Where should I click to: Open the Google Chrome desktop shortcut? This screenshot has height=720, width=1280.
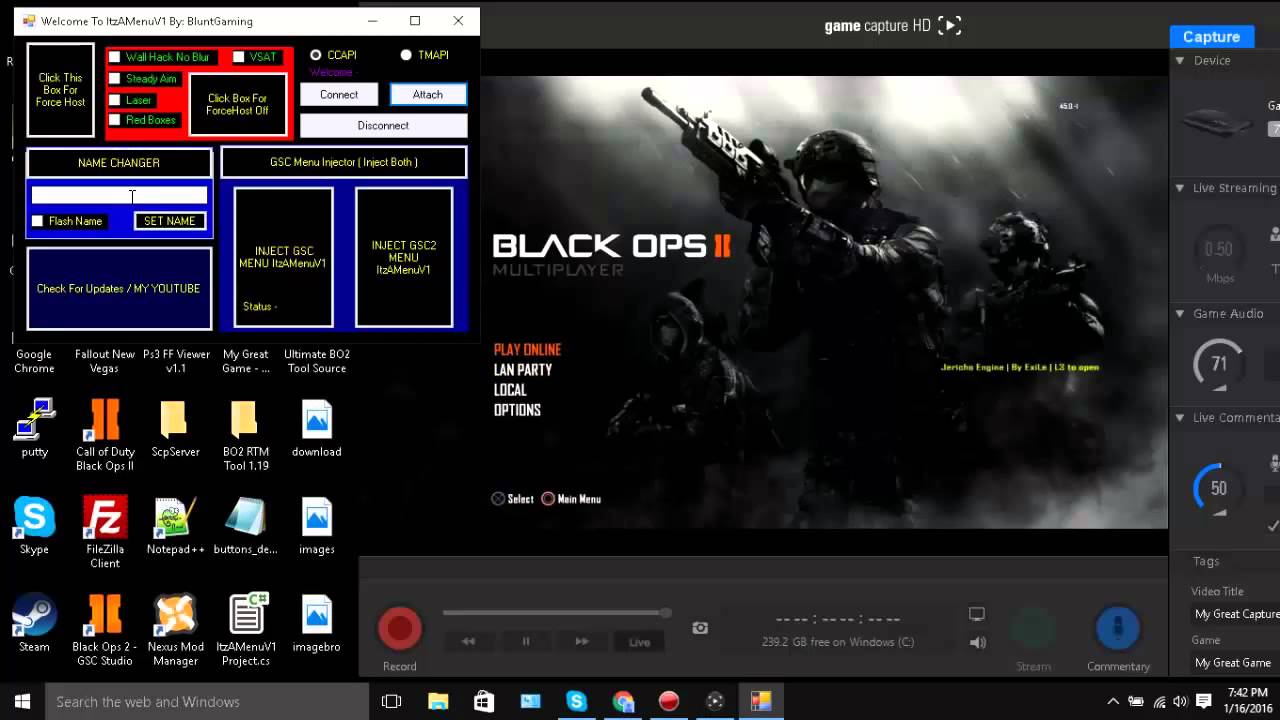coord(34,361)
